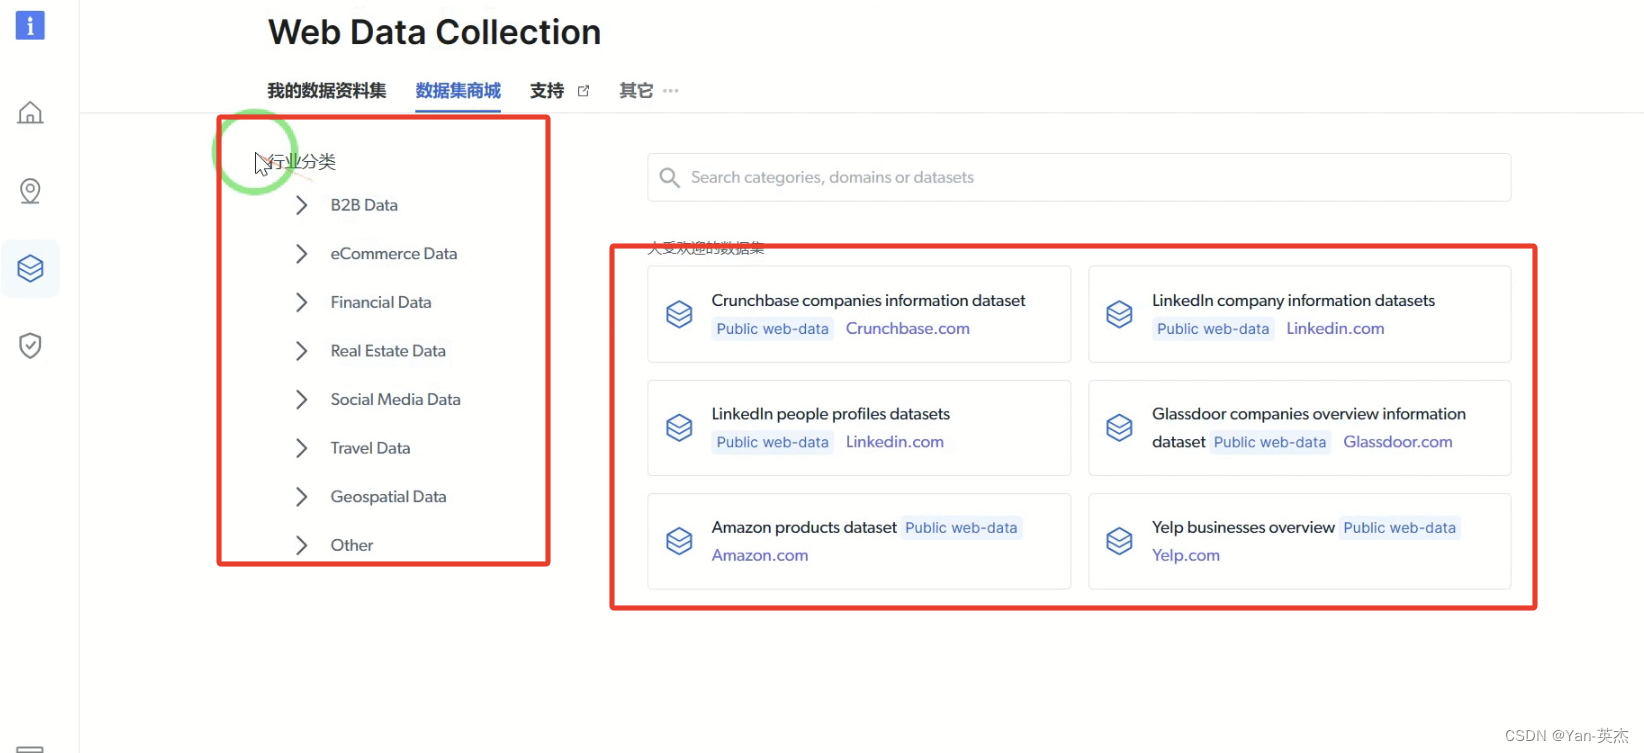Screen dimensions: 1644x753
Task: Select Real Estate Data category label
Action: tap(388, 351)
